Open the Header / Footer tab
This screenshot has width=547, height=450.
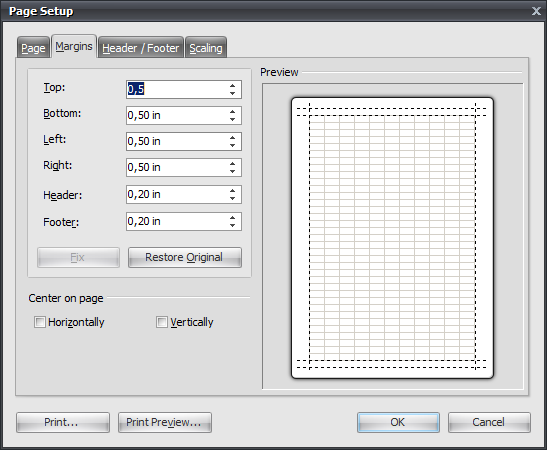[141, 47]
